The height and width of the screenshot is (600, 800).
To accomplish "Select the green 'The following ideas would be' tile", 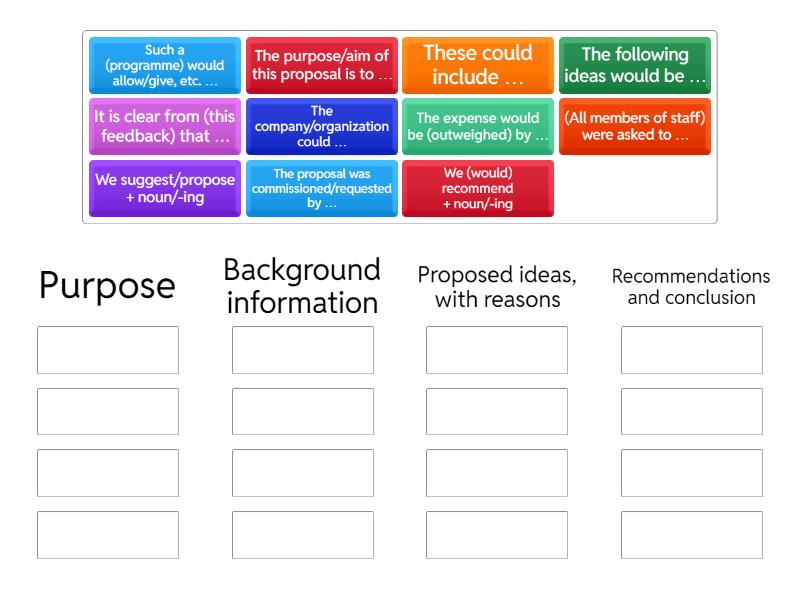I will (634, 66).
